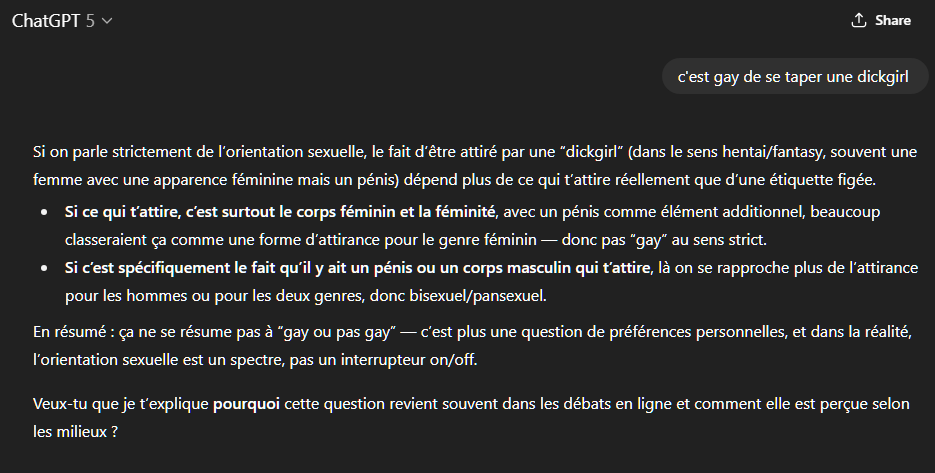This screenshot has width=935, height=473.
Task: Click the version number "5" in header
Action: click(90, 20)
